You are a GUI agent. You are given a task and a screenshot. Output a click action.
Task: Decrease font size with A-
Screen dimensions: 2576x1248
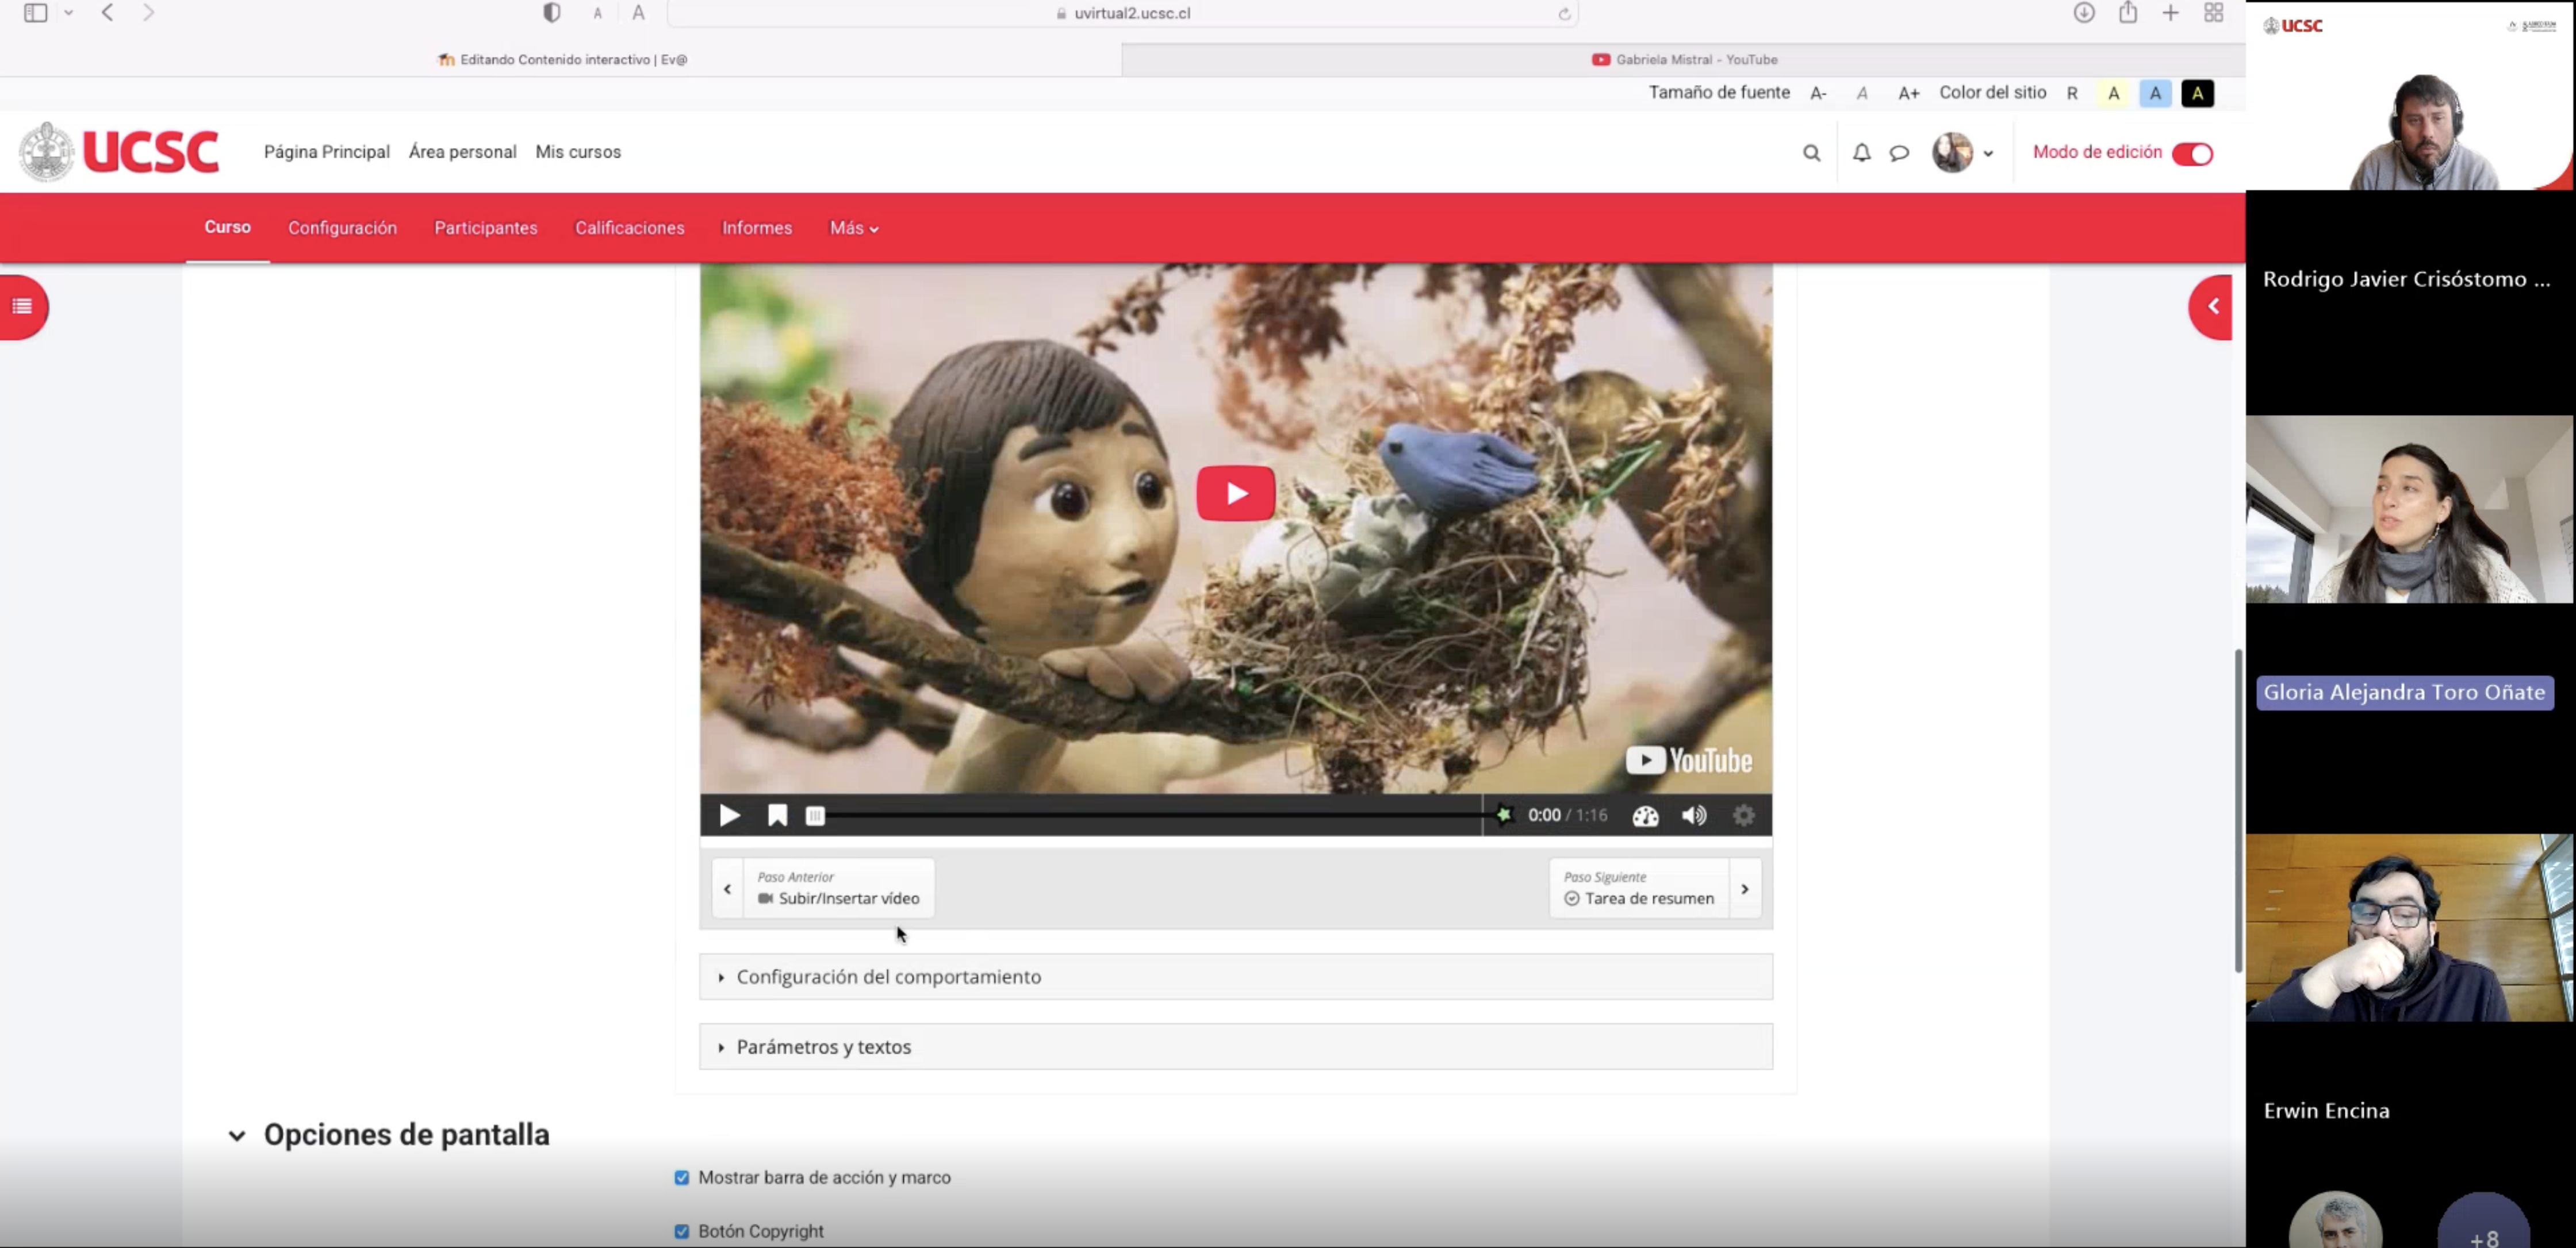click(x=1818, y=93)
